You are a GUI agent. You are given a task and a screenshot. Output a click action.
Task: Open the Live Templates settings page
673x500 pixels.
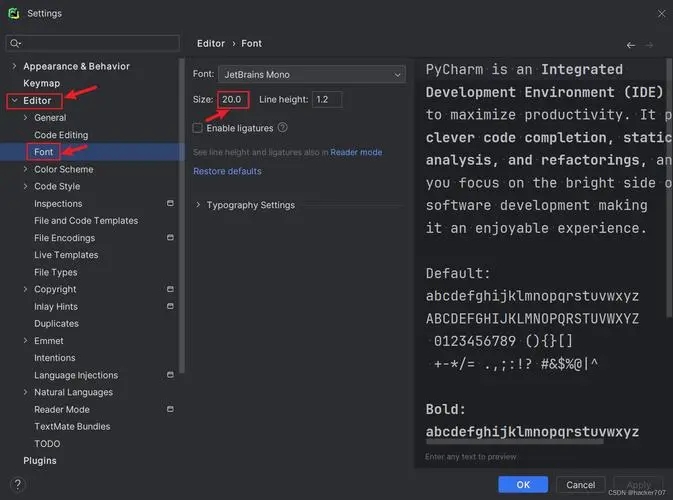coord(66,255)
